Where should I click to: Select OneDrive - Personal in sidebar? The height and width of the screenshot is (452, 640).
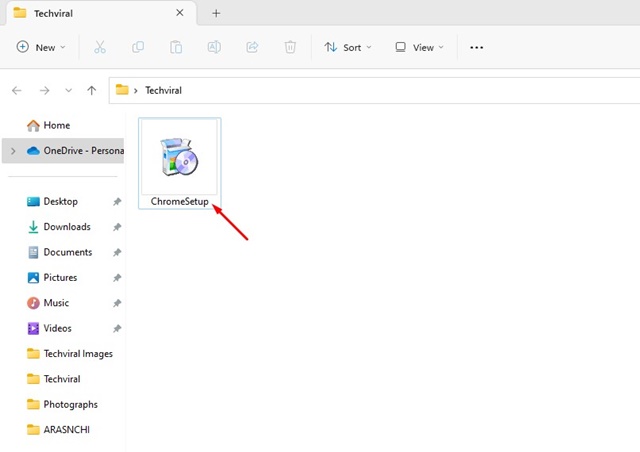pos(63,151)
